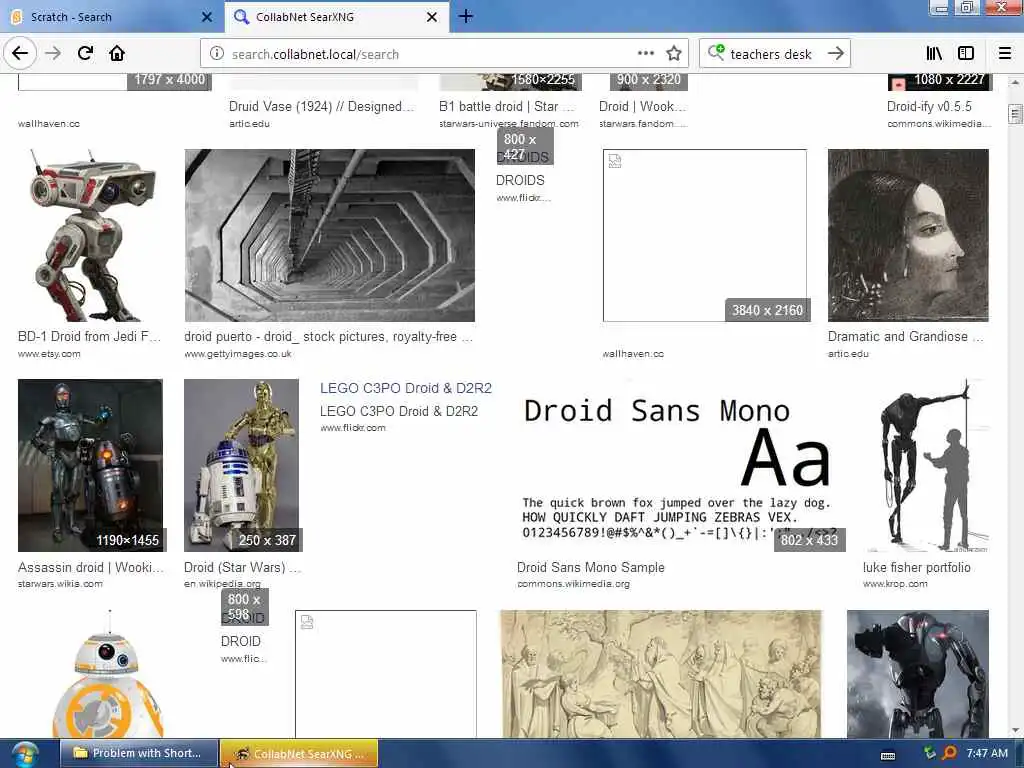Open the Droid Sans Mono sample image

point(678,466)
